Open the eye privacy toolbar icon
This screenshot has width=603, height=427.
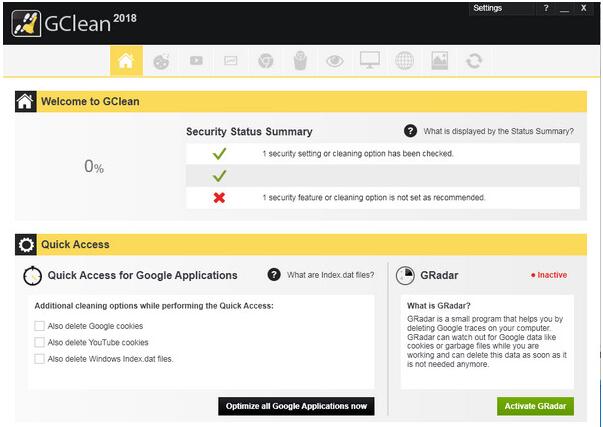tap(335, 61)
